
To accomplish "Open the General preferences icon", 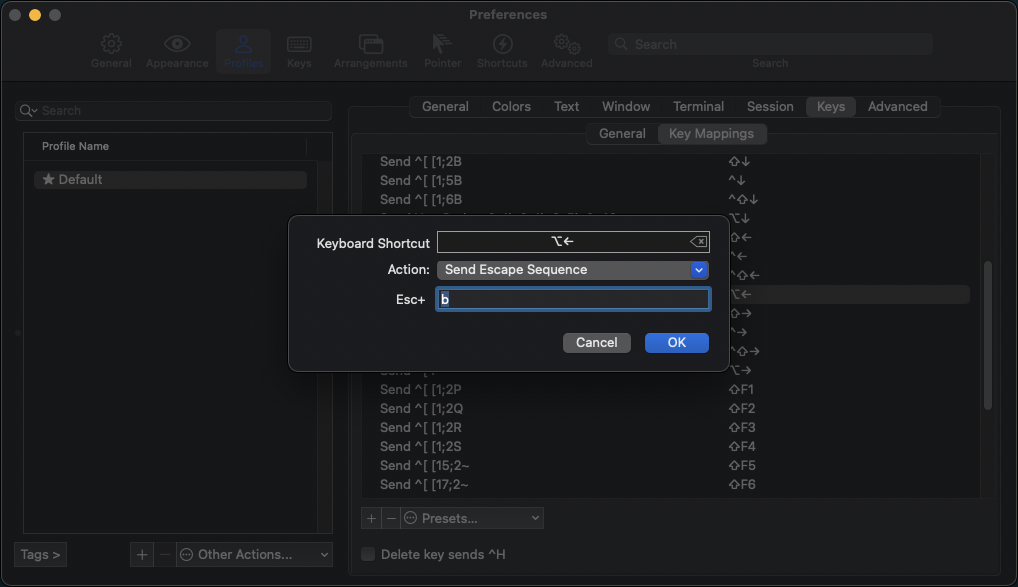I will click(111, 51).
